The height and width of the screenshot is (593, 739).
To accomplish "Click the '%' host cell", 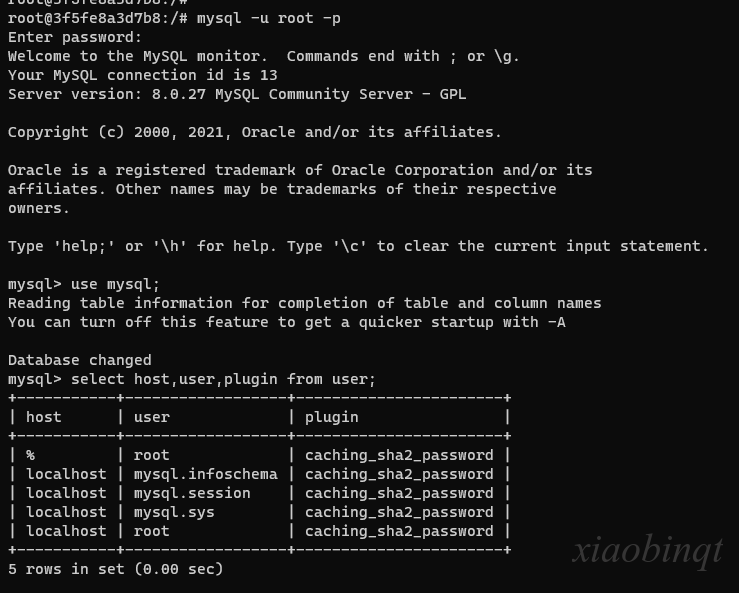I will pyautogui.click(x=31, y=455).
